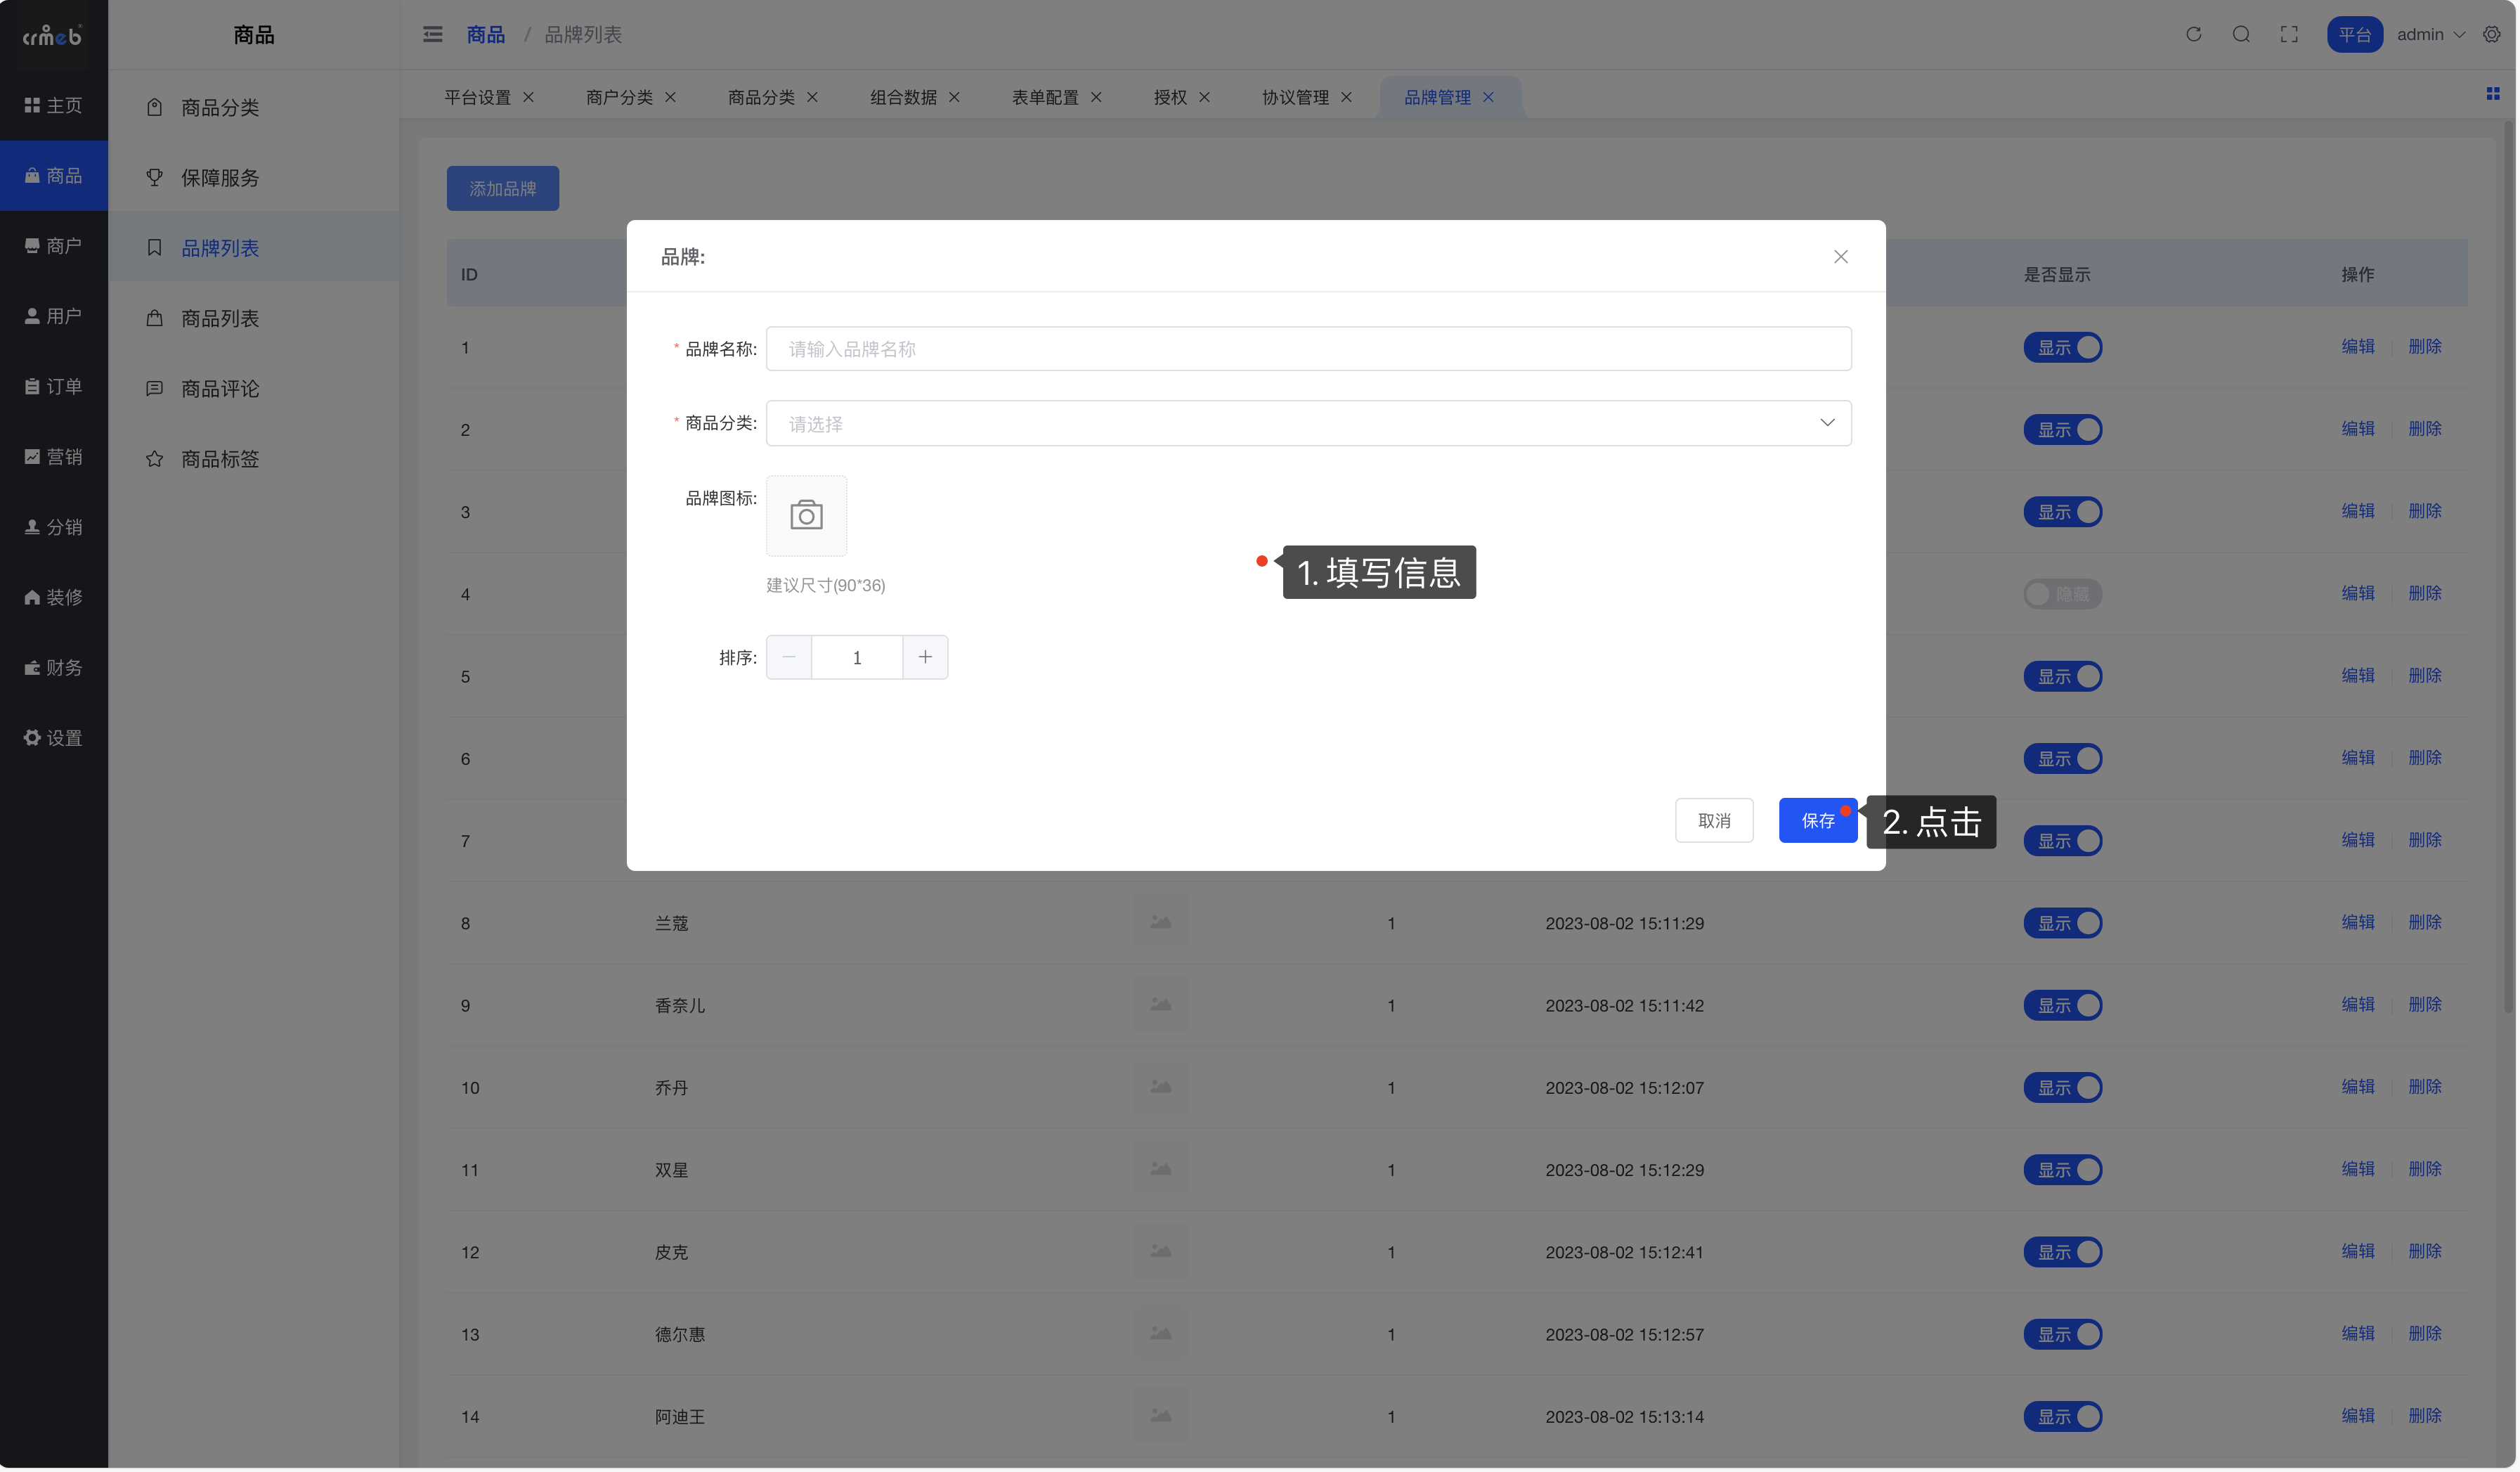Screen dimensions: 2520x1472
Task: Toggle the 显示 switch for row 8
Action: (x=2062, y=923)
